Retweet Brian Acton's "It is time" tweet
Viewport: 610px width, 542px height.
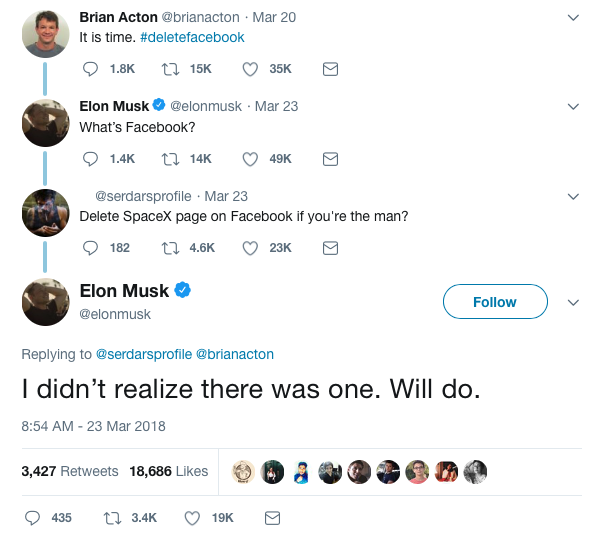(x=169, y=69)
